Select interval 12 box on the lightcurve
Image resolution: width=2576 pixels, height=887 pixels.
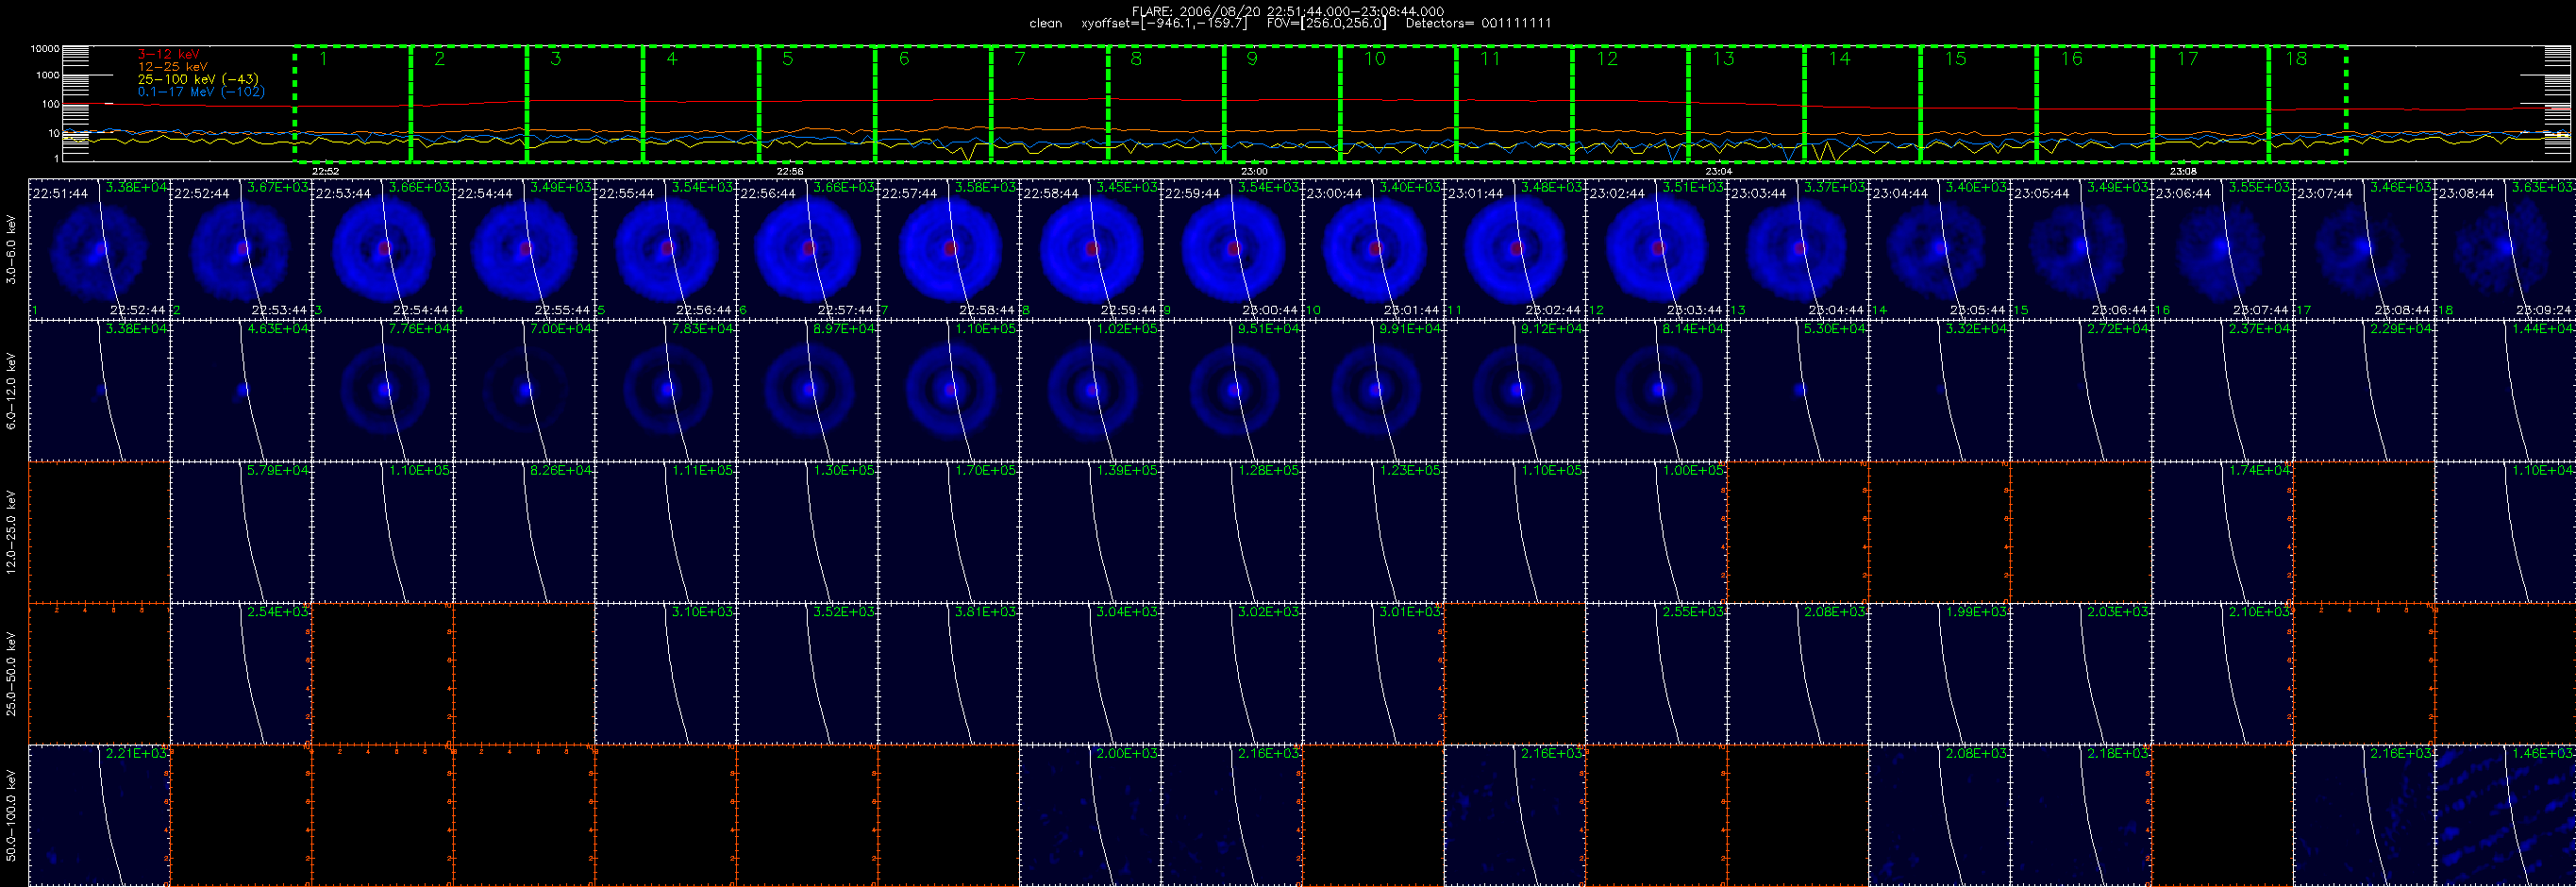point(1630,103)
